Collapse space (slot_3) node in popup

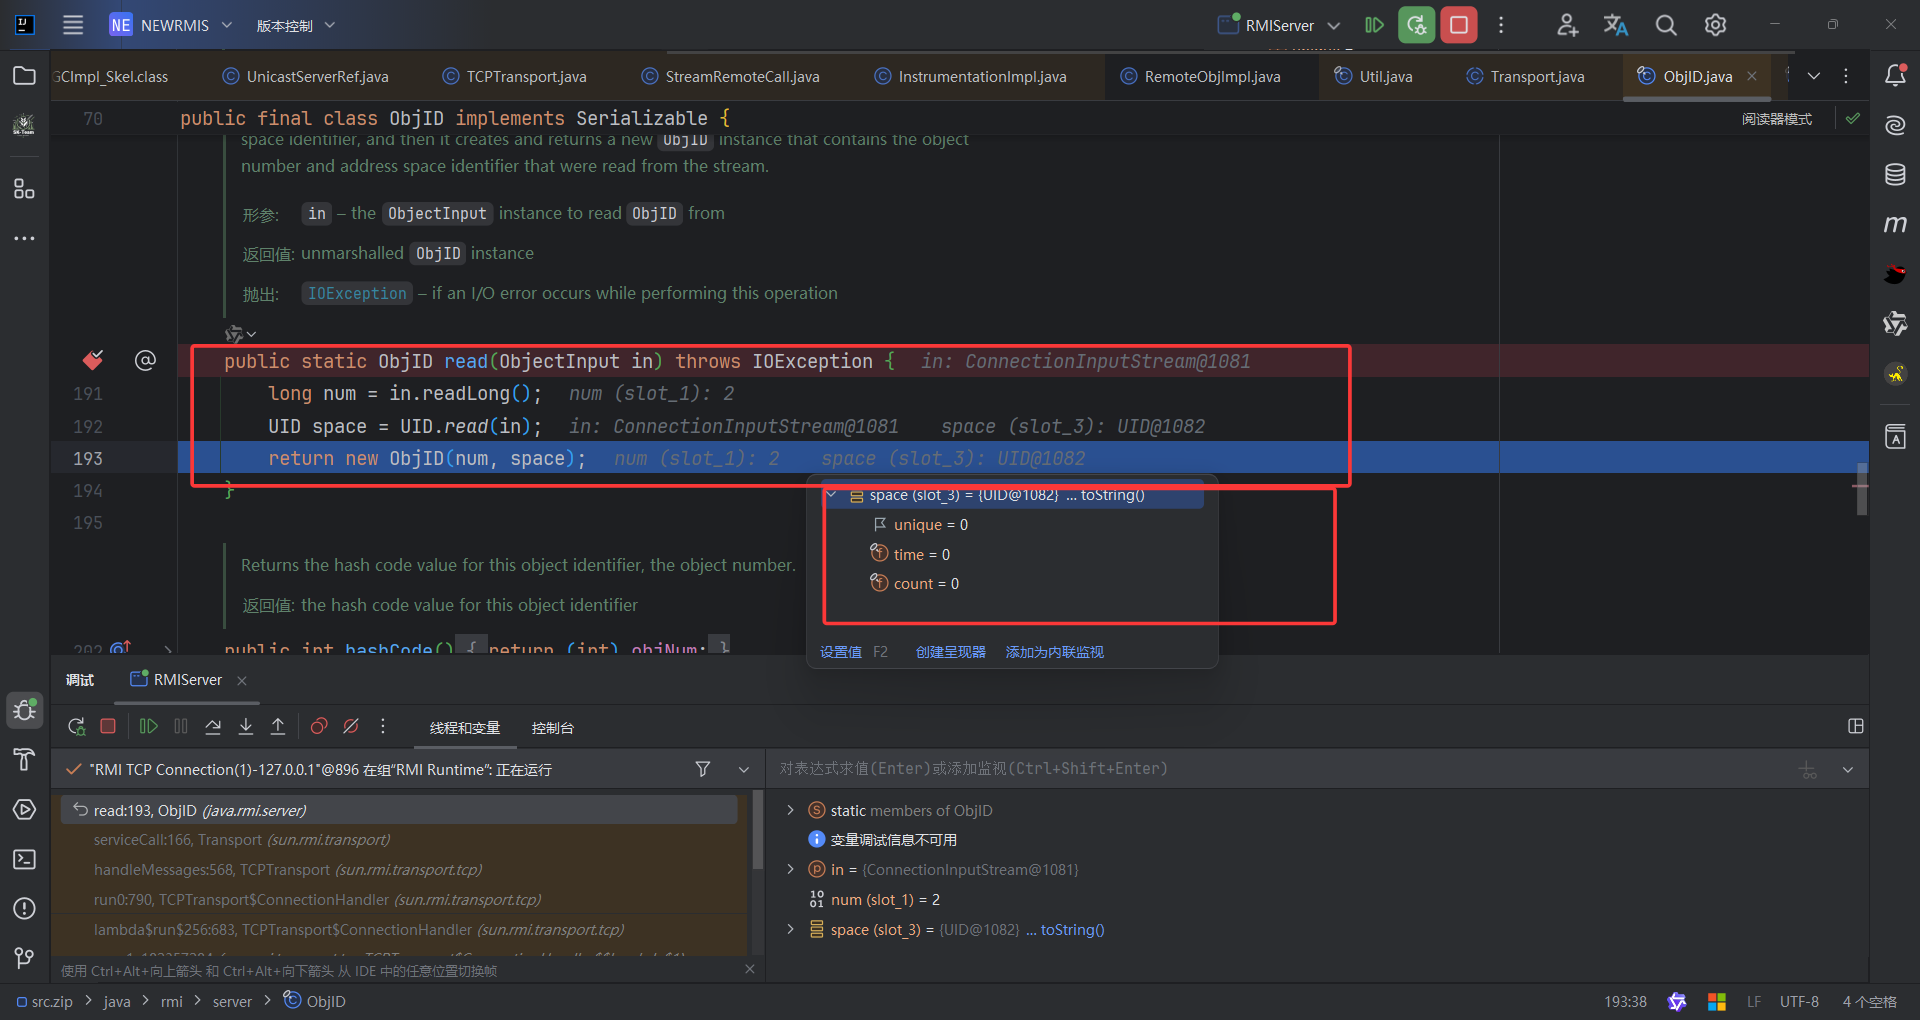831,495
